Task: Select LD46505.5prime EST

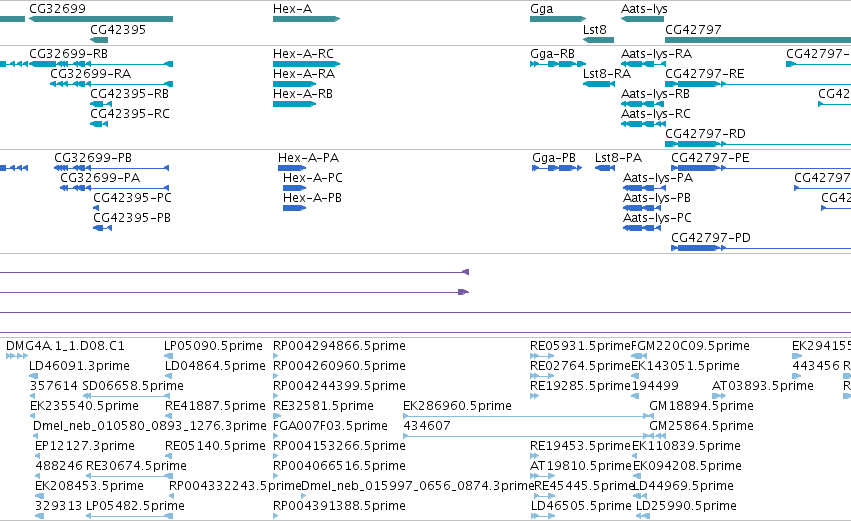Action: click(x=581, y=506)
